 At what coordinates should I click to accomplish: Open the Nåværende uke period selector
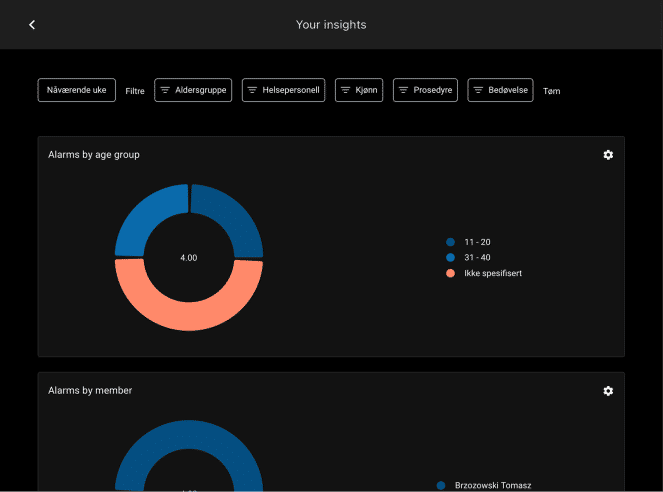coord(77,90)
